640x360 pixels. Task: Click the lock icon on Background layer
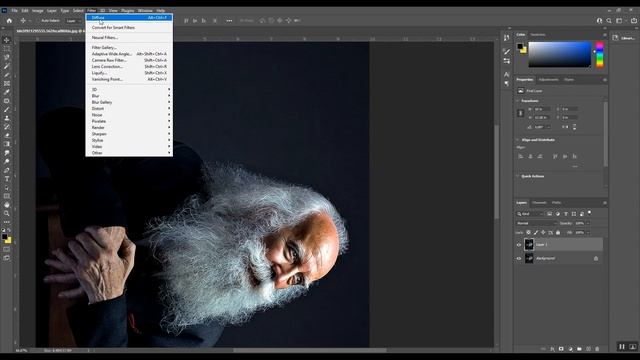pyautogui.click(x=596, y=258)
